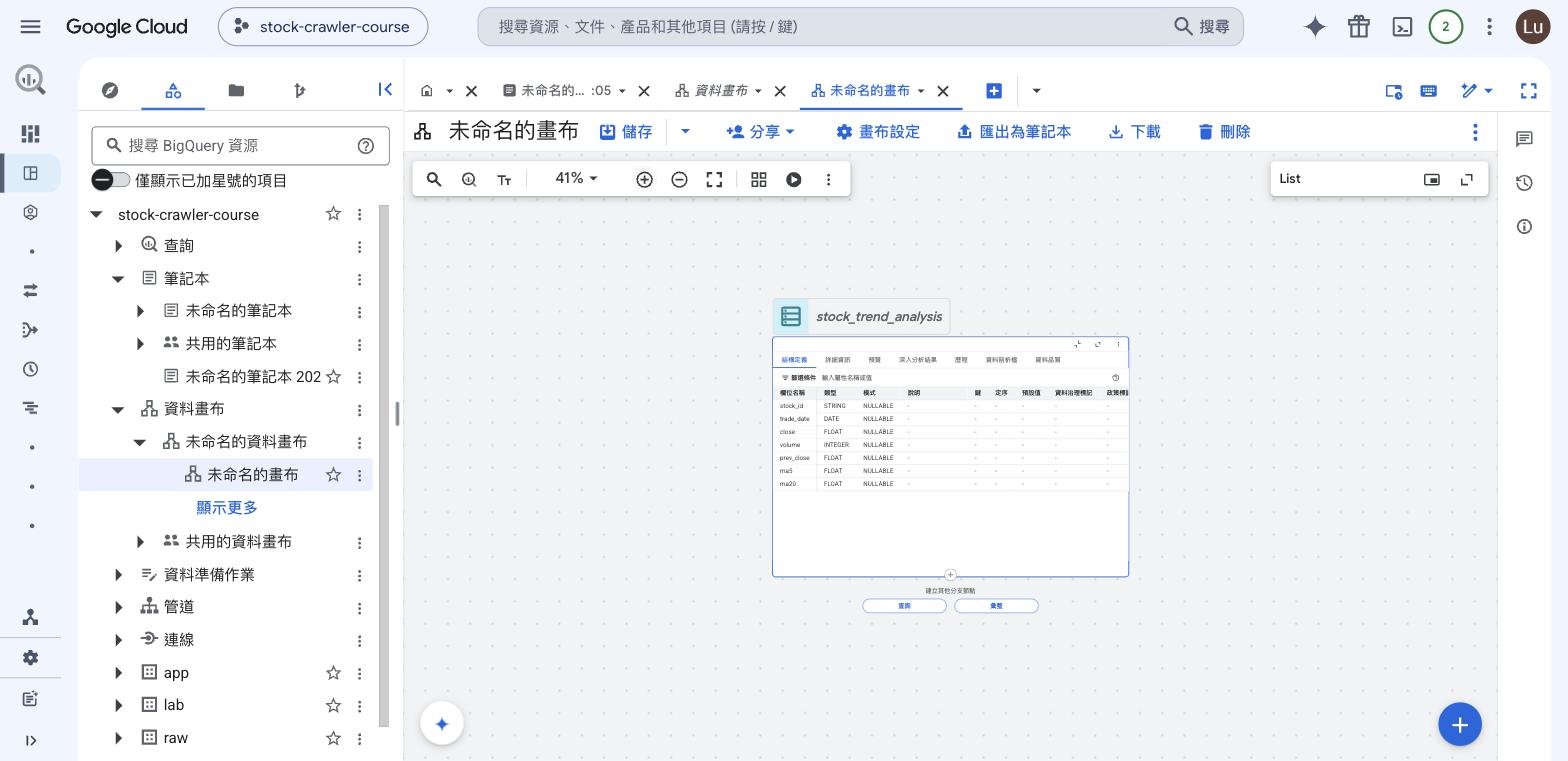Open the 分享 dropdown
Viewport: 1568px width, 761px height.
click(761, 131)
